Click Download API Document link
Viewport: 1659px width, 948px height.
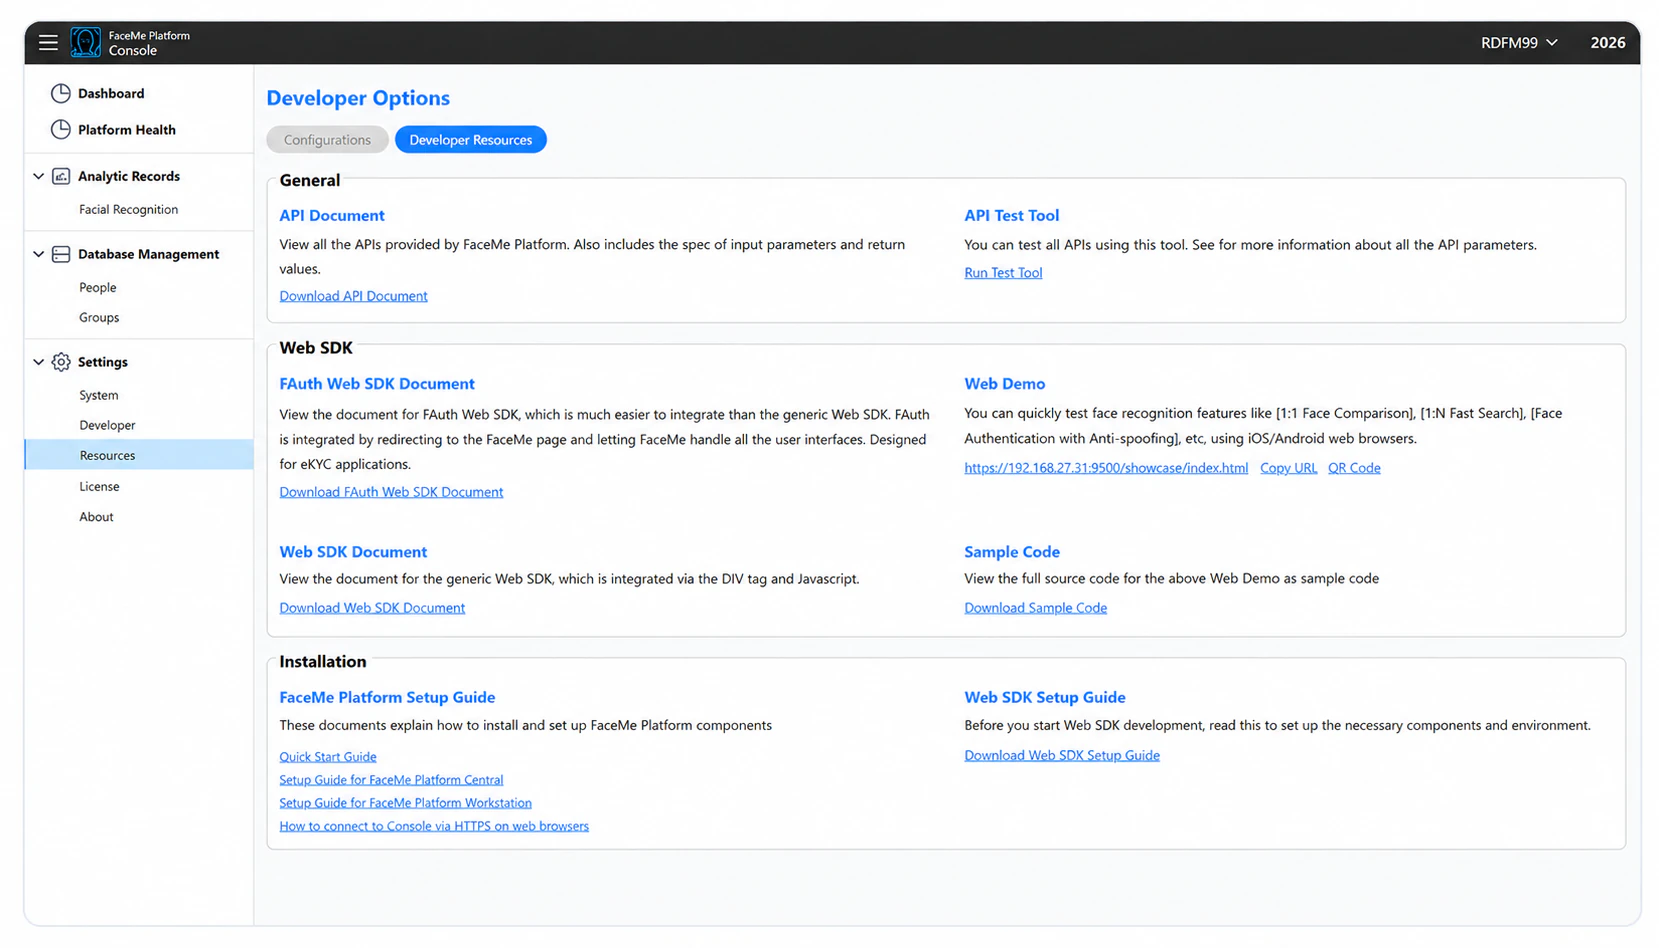point(353,296)
